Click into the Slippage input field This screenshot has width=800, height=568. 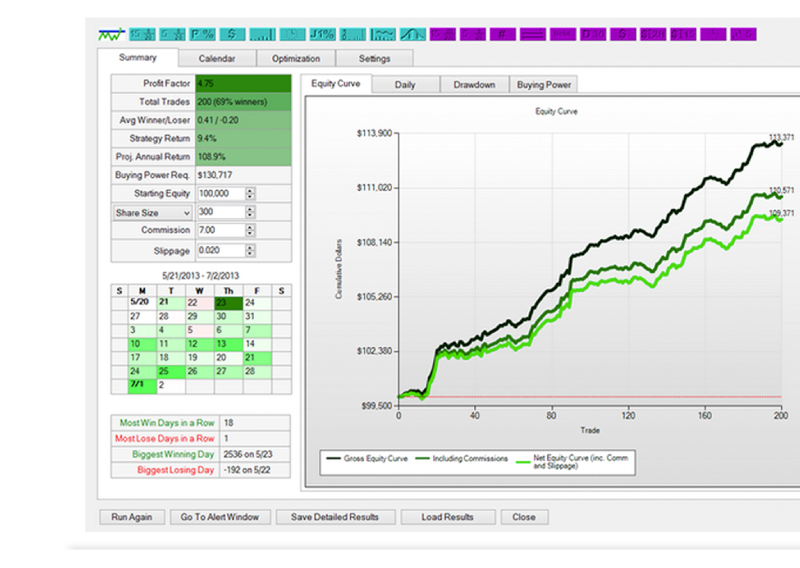219,251
